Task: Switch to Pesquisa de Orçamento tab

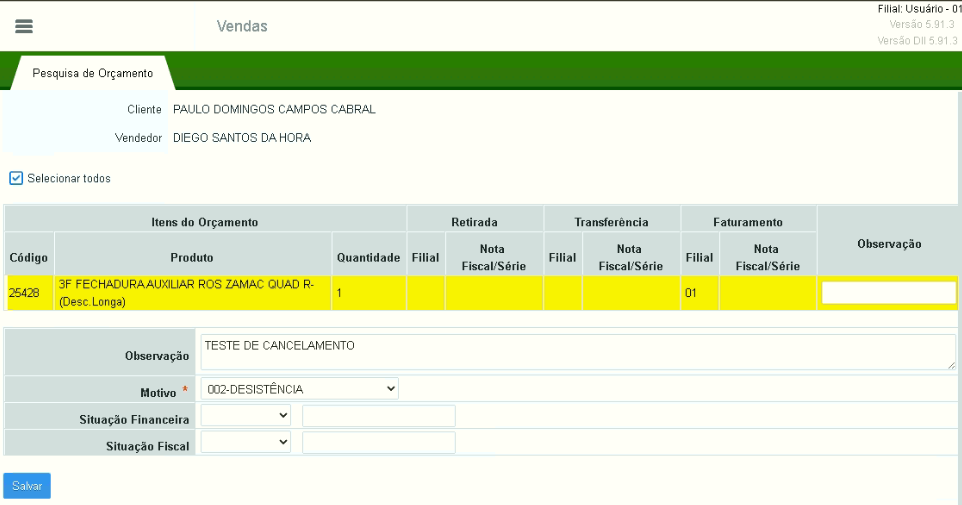Action: click(92, 73)
